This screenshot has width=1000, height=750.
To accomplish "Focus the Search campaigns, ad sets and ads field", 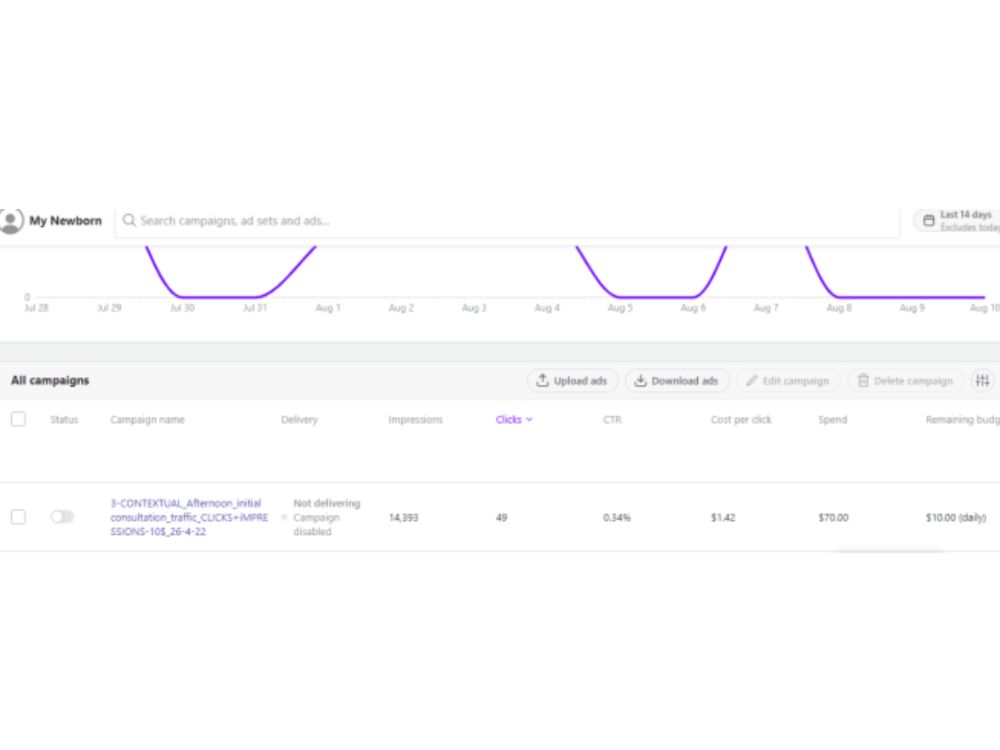I will point(508,221).
